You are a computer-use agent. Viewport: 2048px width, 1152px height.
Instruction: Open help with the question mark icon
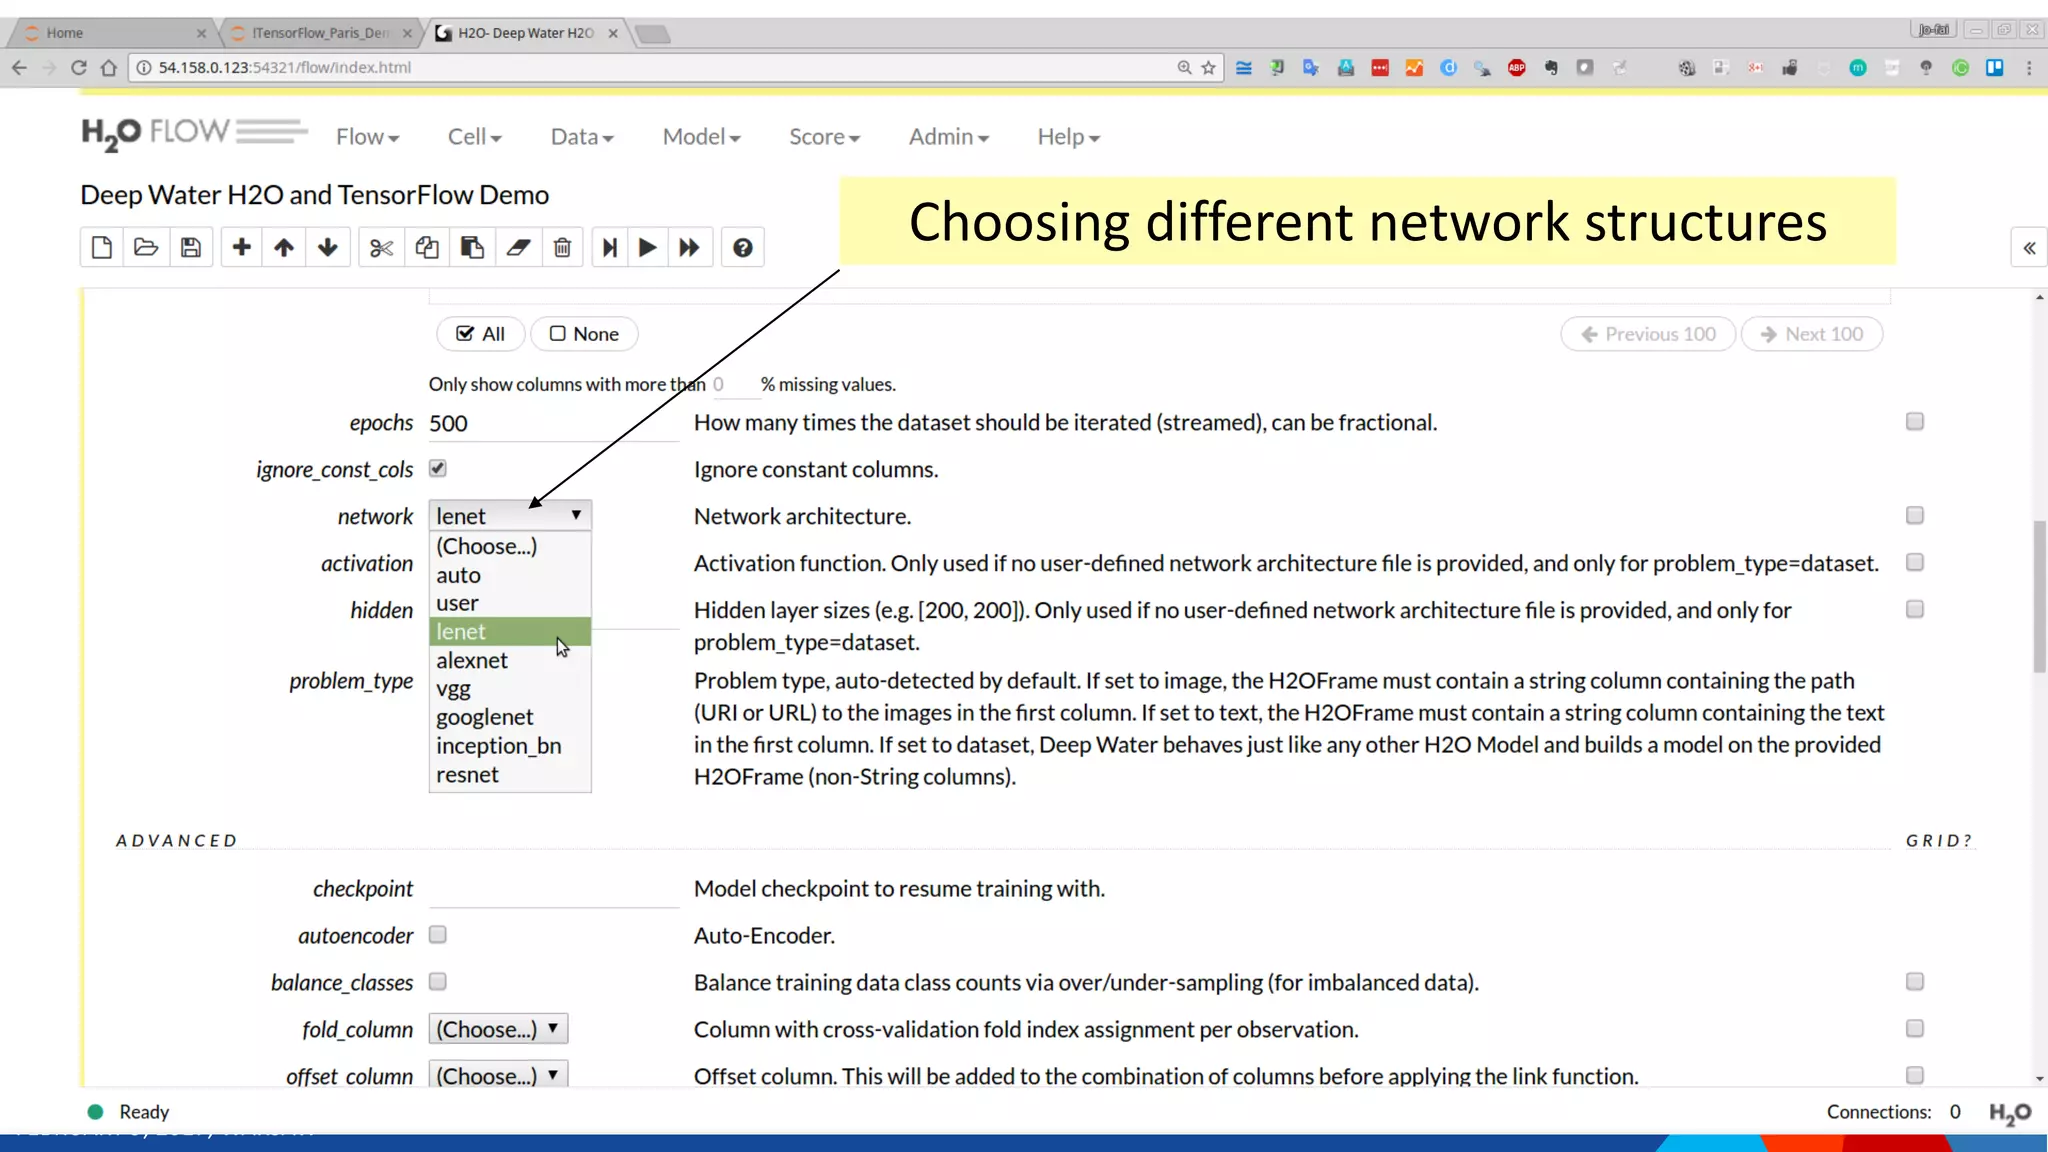742,248
